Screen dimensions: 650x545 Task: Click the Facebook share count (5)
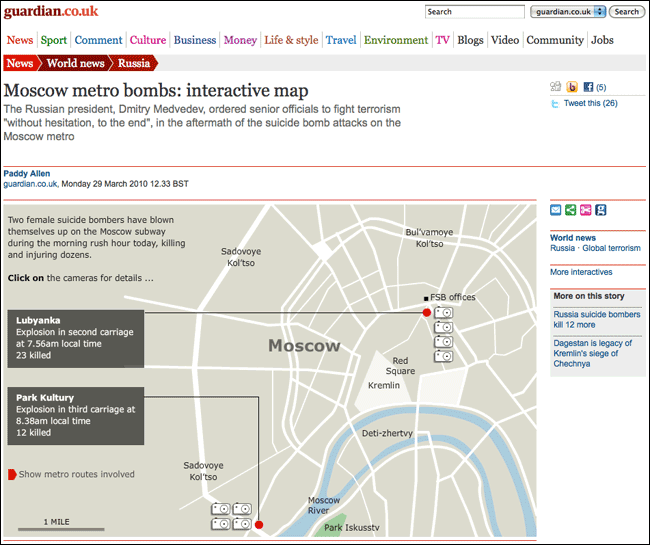click(x=601, y=87)
